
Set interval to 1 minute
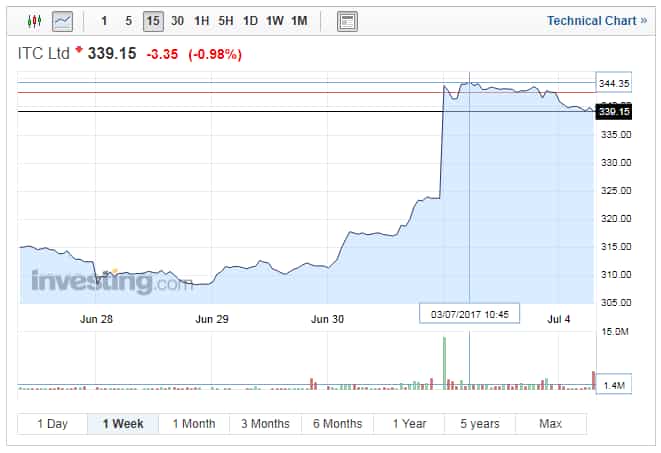point(104,21)
